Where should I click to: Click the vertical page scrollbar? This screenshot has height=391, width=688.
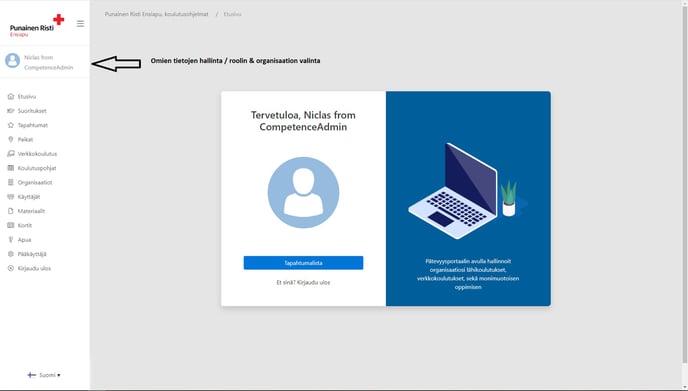click(684, 184)
